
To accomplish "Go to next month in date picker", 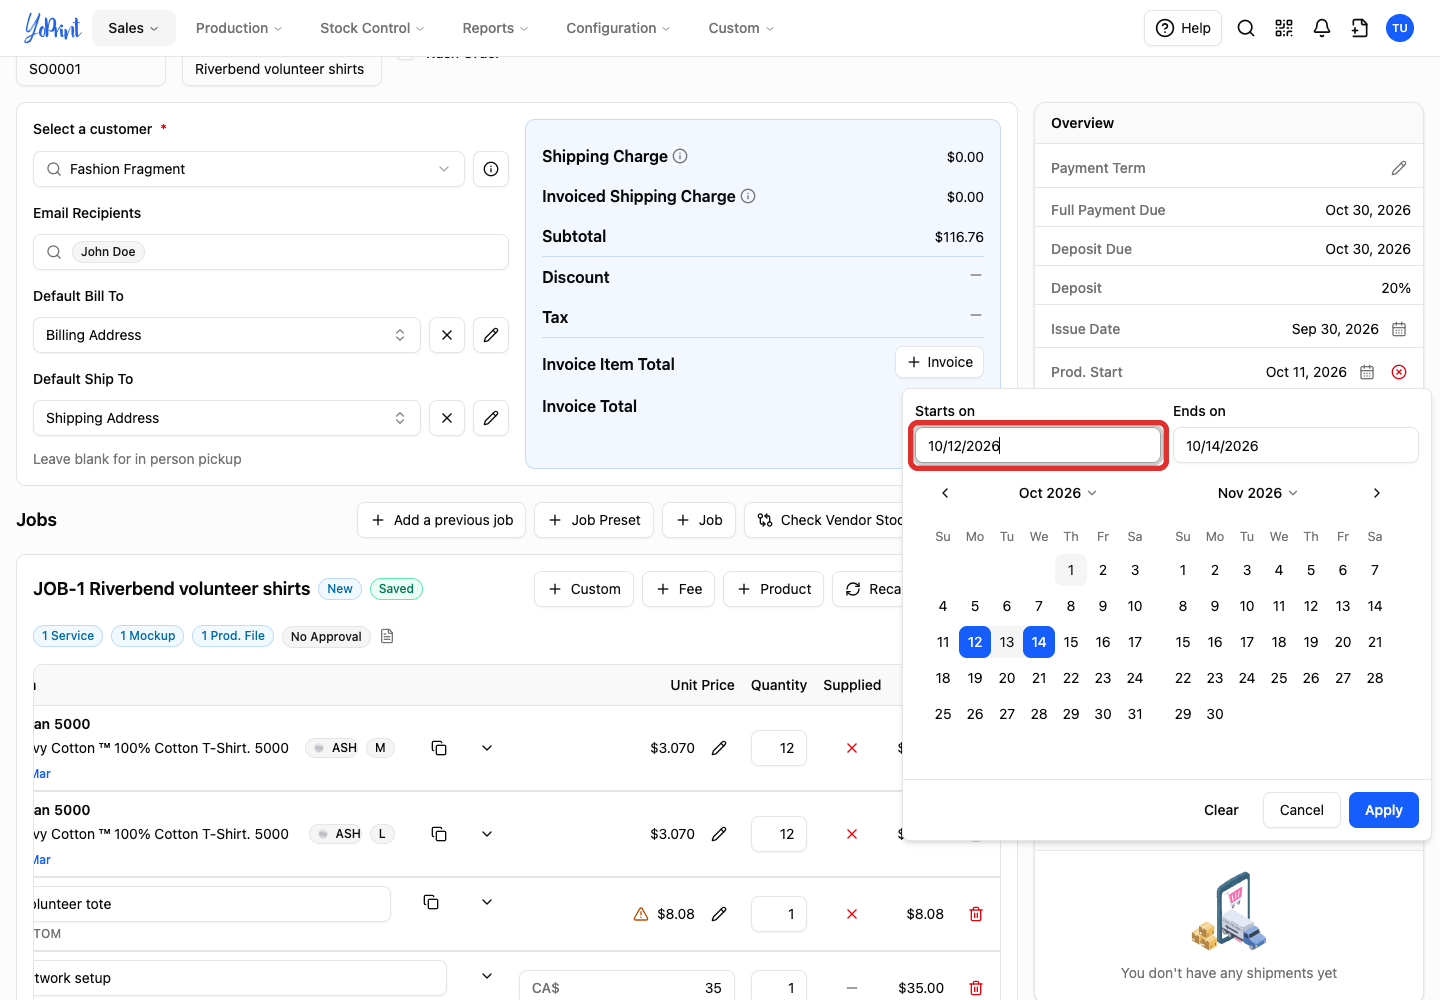I will point(1377,493).
